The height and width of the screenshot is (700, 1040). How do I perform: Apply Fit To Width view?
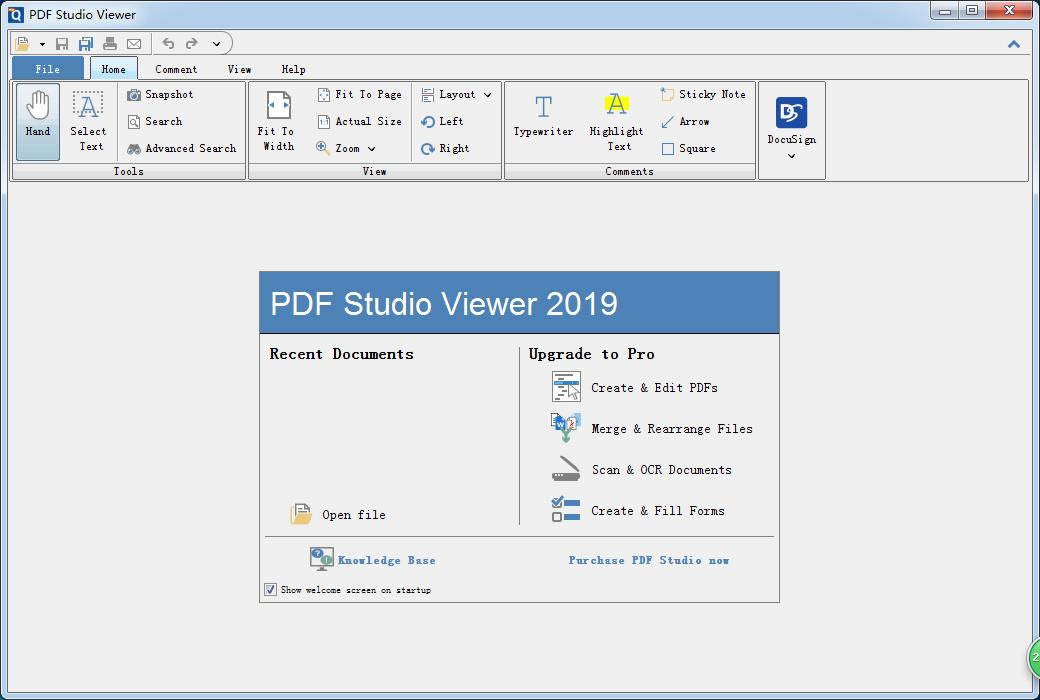click(278, 121)
